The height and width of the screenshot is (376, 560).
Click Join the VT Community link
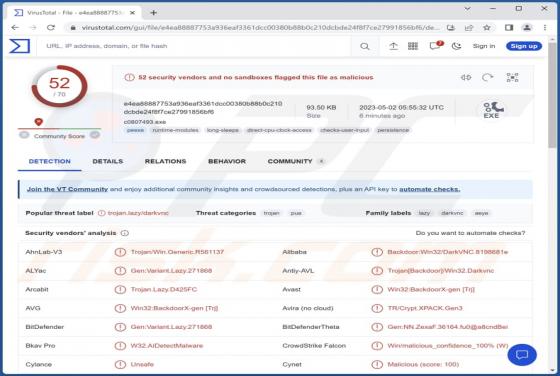point(68,189)
